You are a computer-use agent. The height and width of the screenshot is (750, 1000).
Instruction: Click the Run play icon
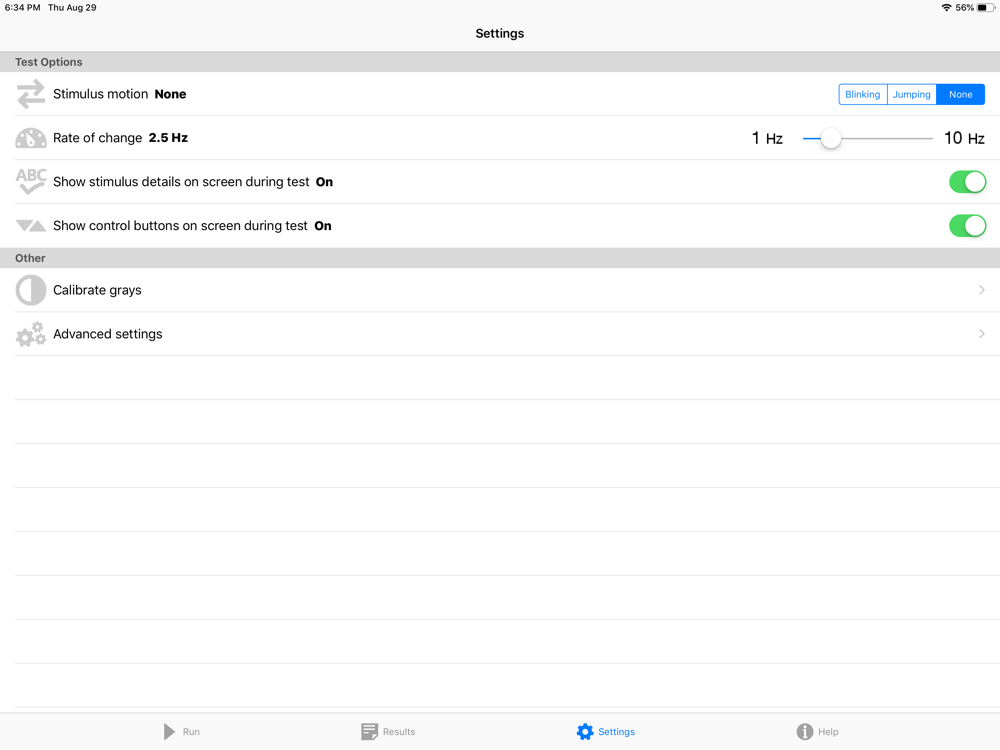[x=169, y=732]
